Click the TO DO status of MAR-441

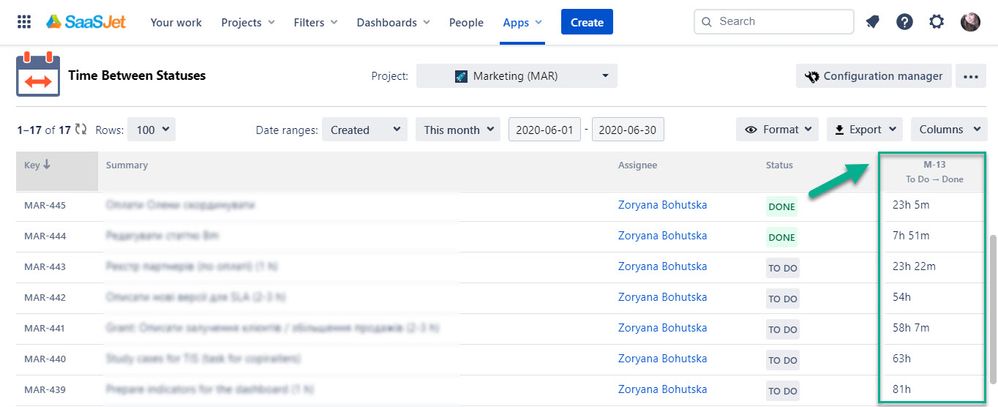(782, 329)
